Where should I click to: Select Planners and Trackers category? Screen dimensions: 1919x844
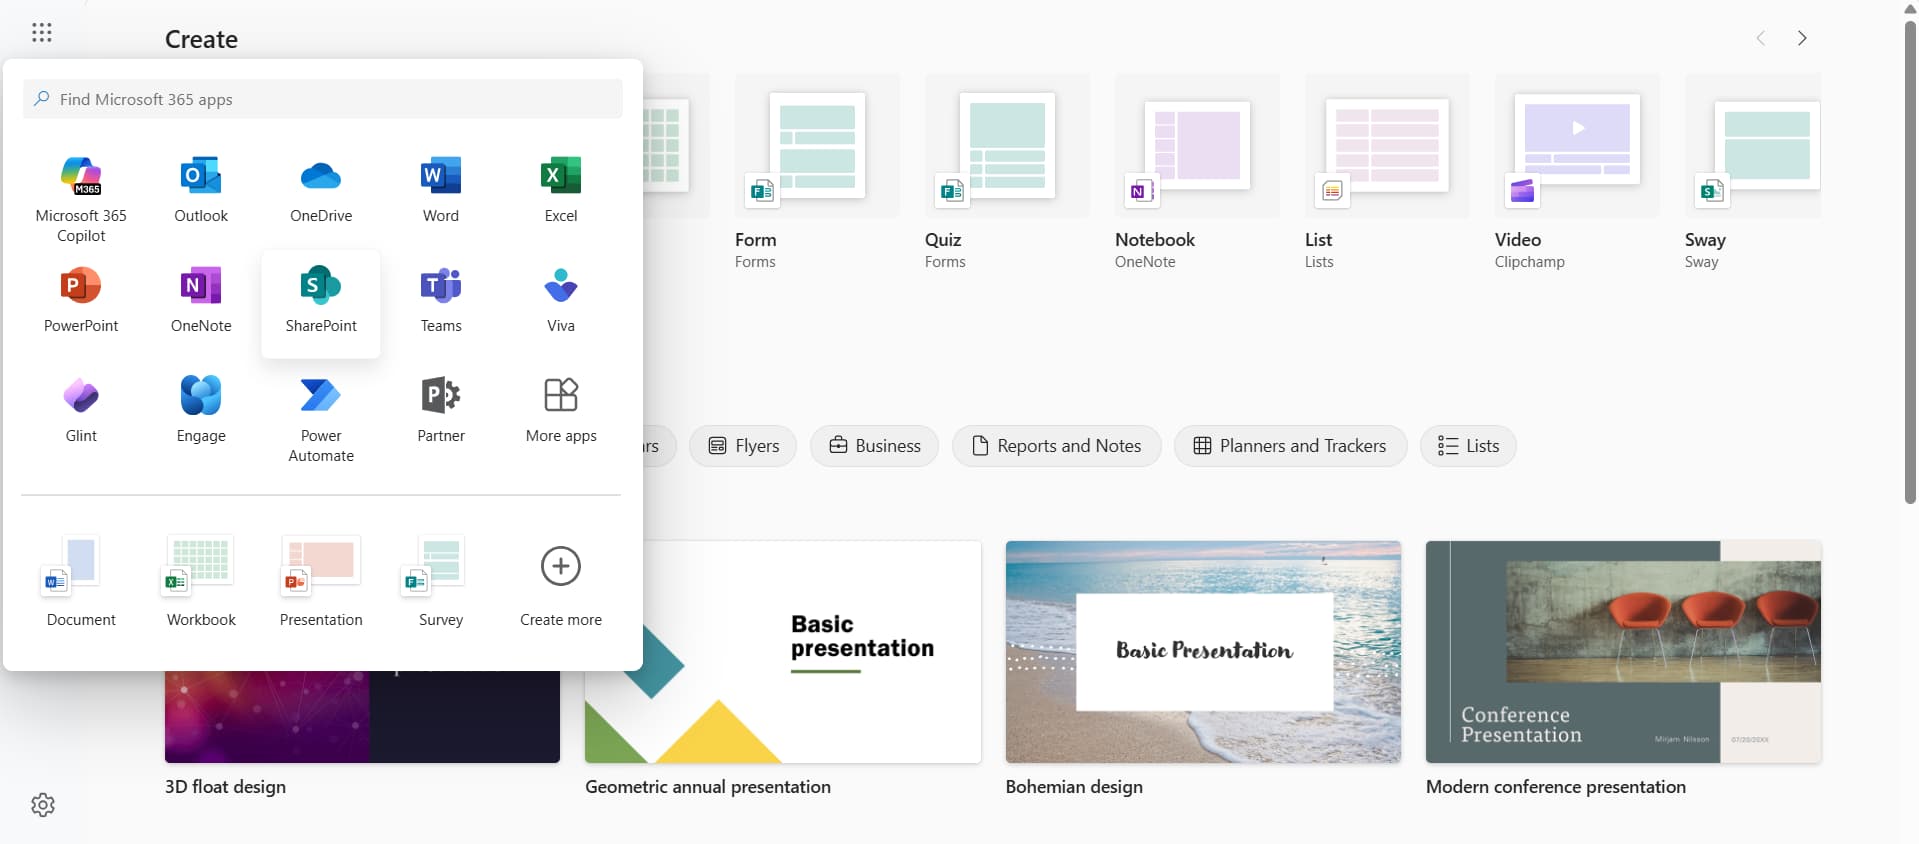[x=1290, y=446]
